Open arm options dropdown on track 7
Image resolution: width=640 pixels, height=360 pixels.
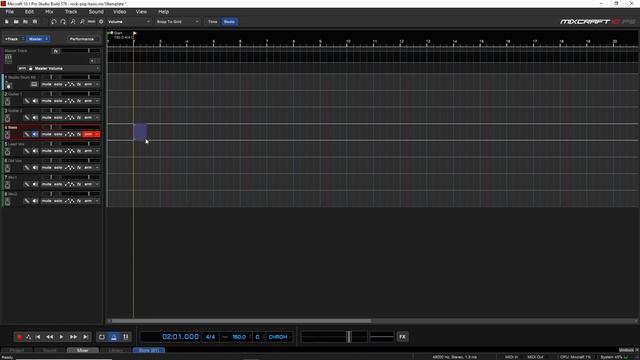(97, 184)
